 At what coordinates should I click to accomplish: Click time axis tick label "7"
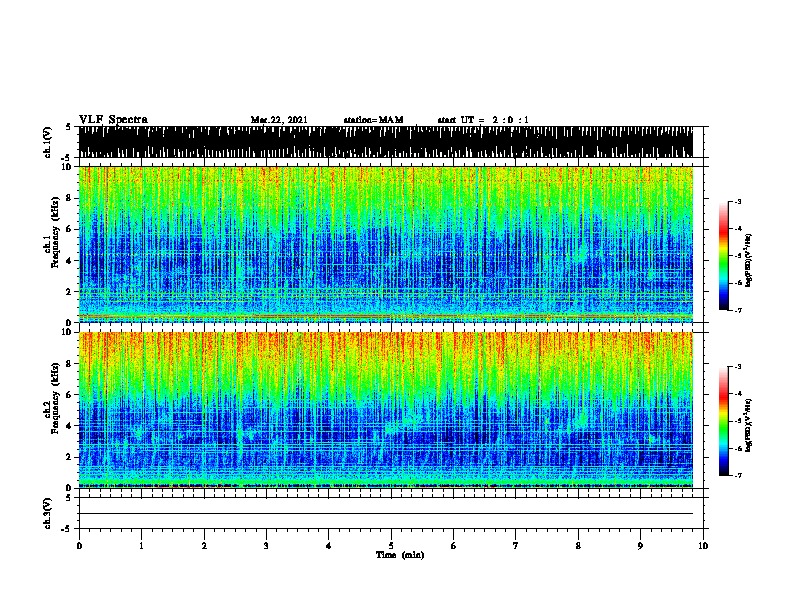[x=516, y=546]
